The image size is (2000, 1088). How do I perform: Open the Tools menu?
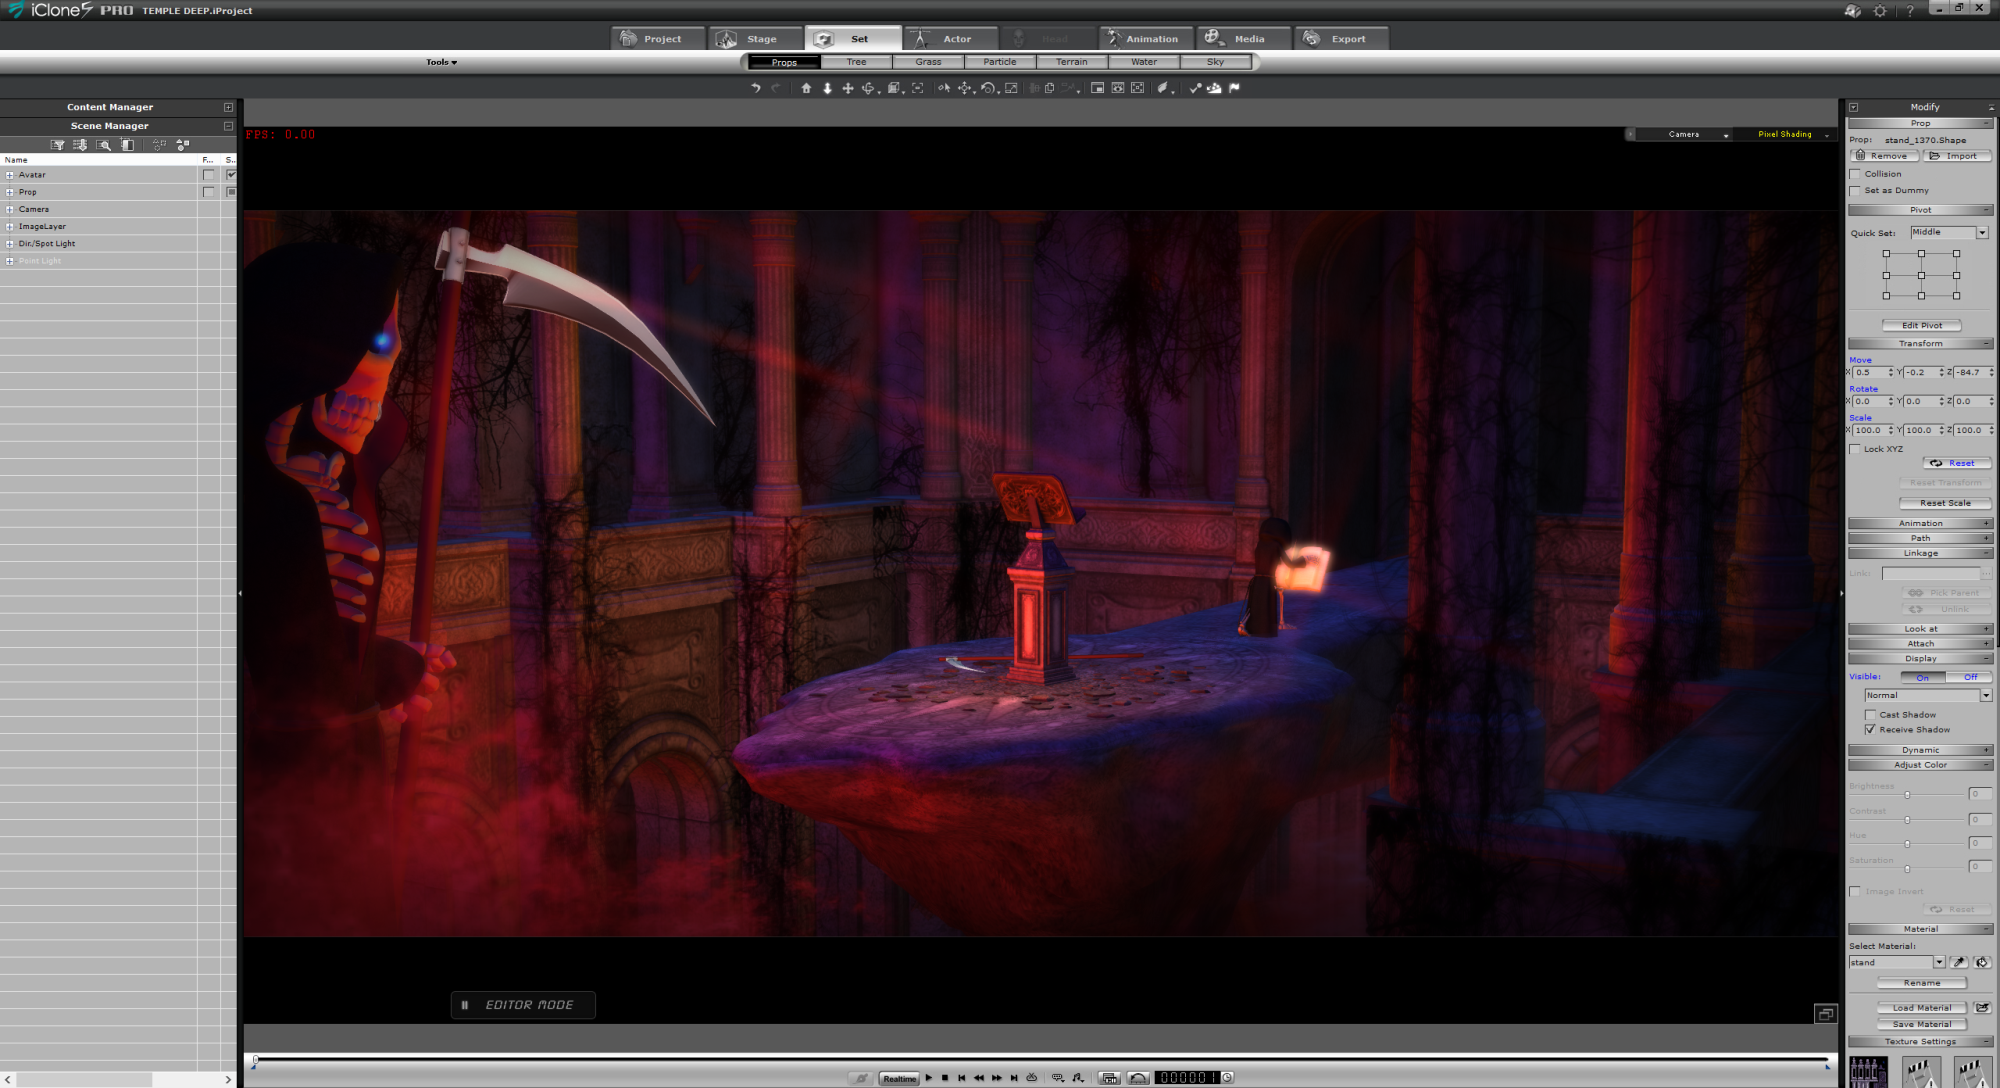tap(441, 62)
